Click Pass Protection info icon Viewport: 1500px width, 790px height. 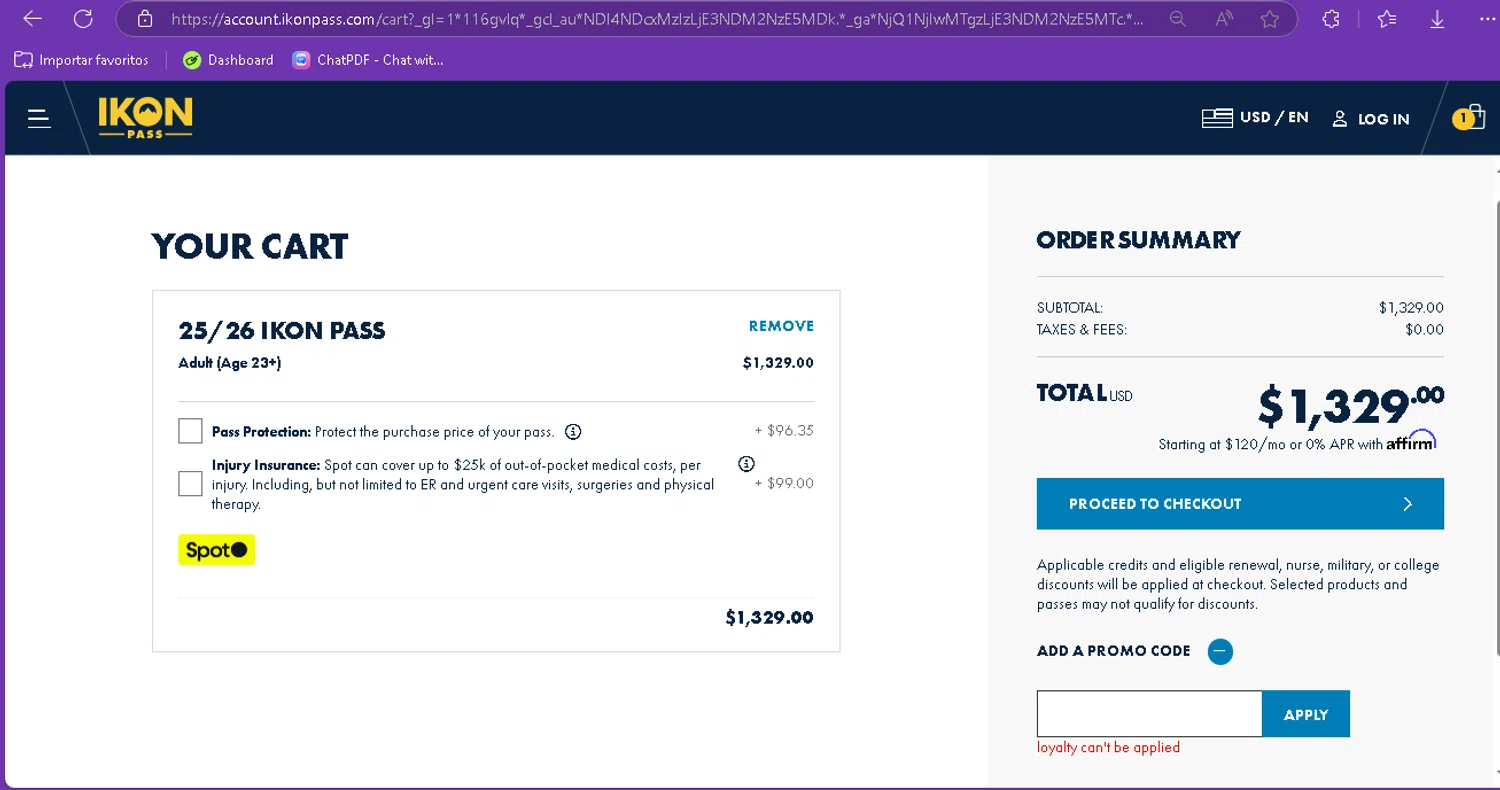(573, 432)
